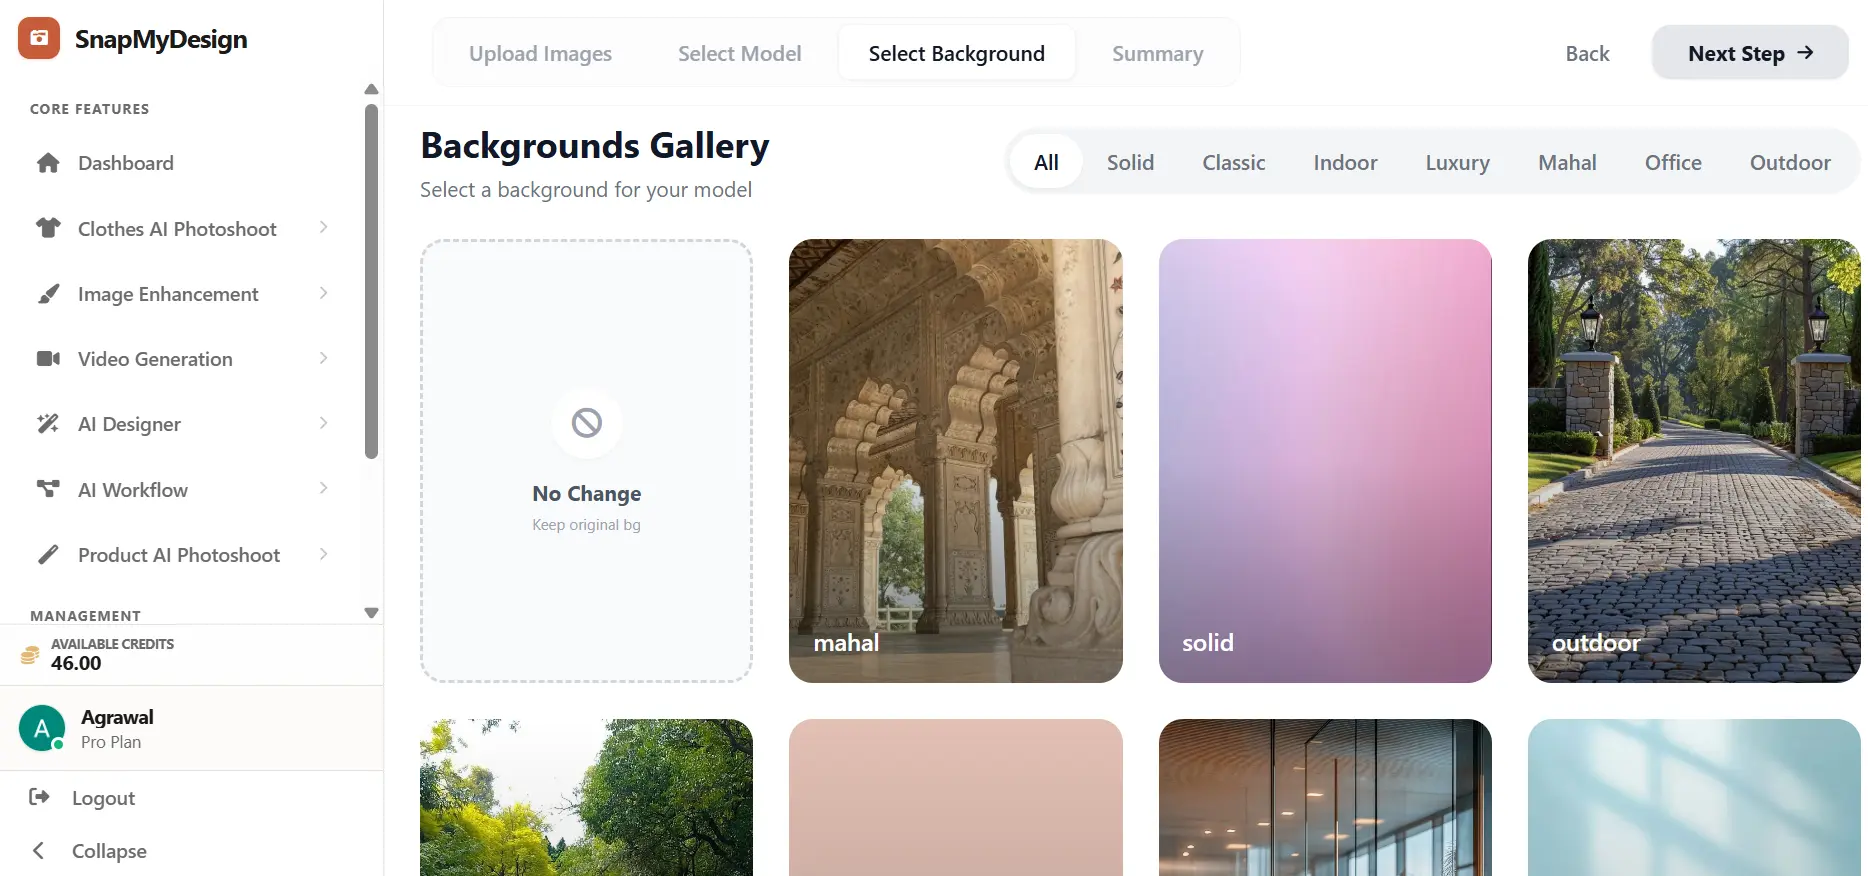
Task: Click the Dashboard home icon
Action: (x=48, y=163)
